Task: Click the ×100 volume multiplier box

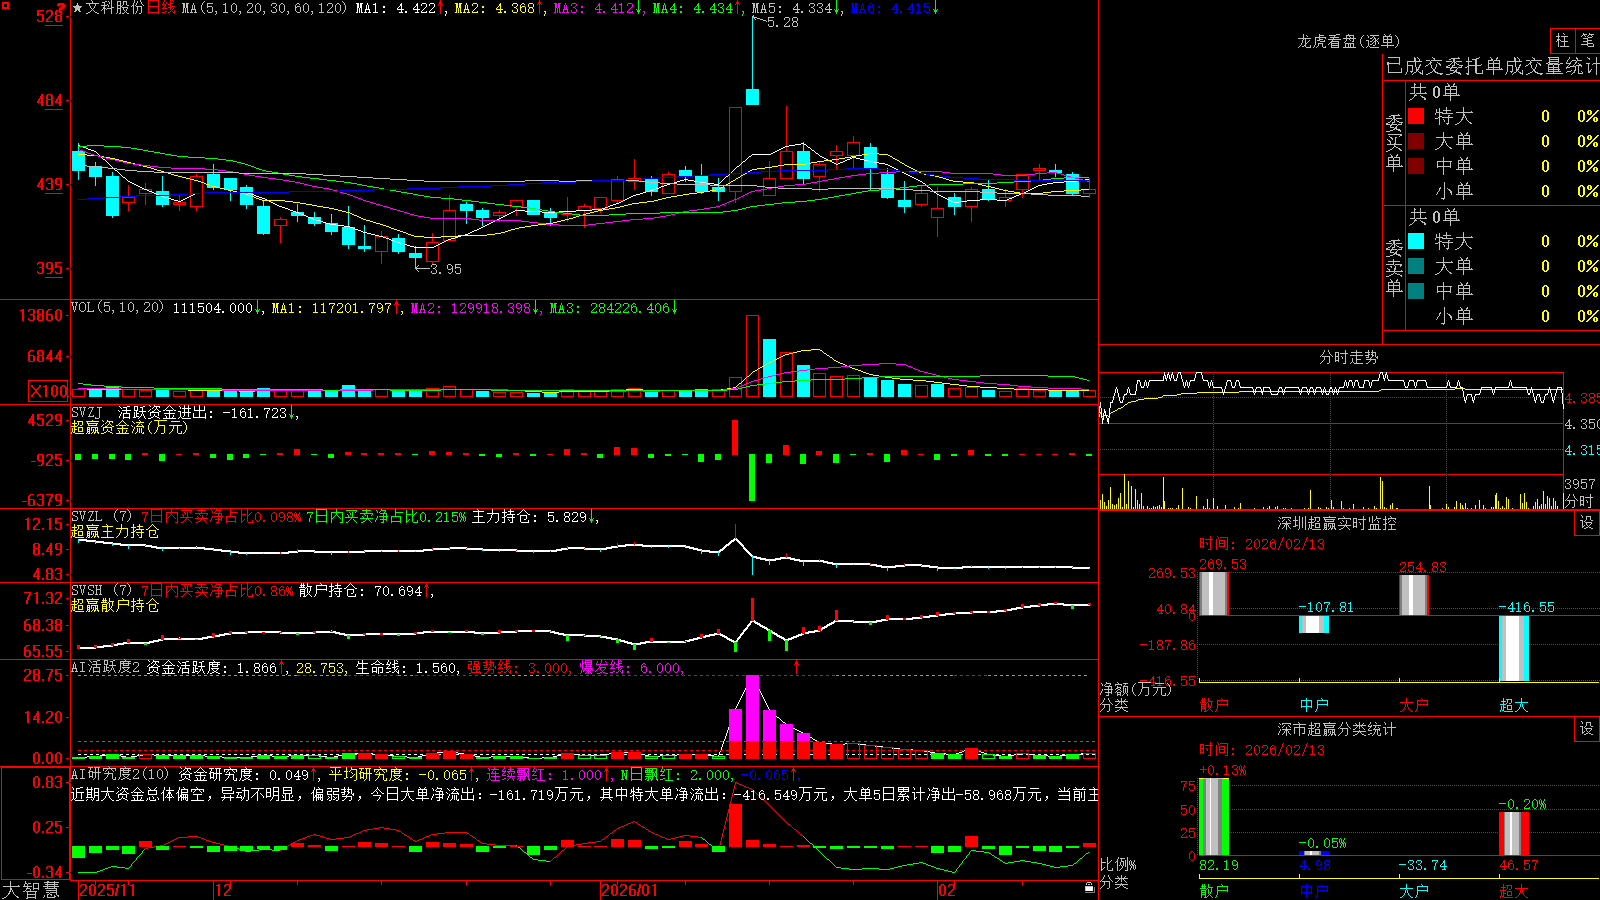Action: click(49, 391)
